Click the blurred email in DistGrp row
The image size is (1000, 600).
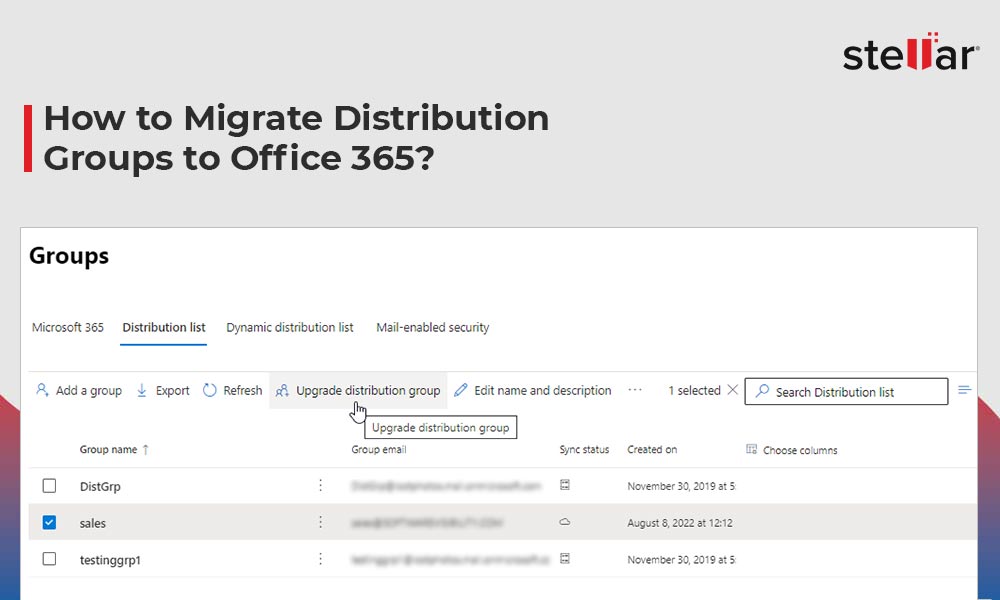[x=446, y=486]
